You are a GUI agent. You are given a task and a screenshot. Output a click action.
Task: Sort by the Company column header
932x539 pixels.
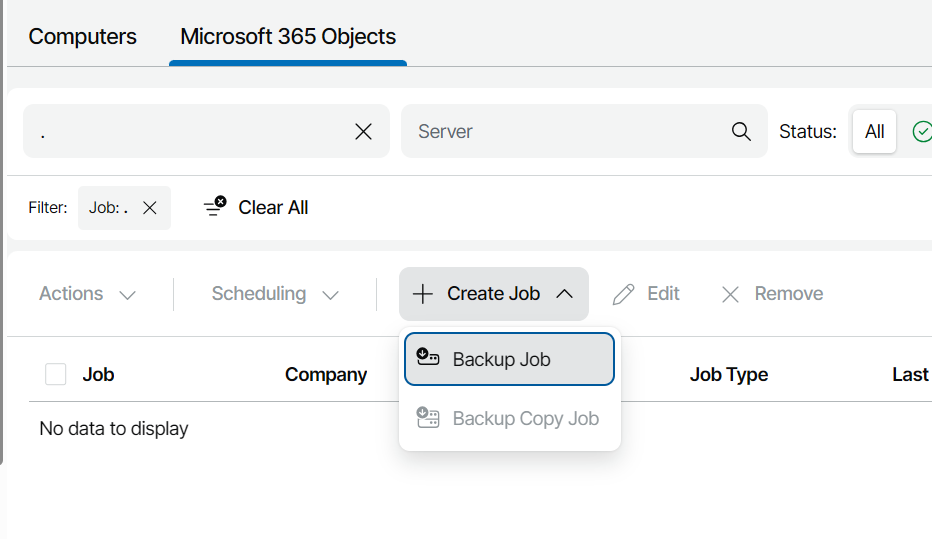(x=326, y=374)
